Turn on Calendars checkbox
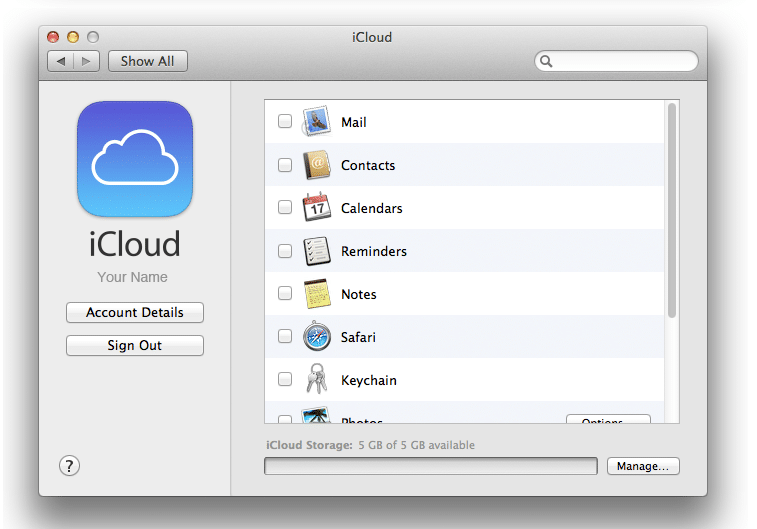This screenshot has width=757, height=529. [x=285, y=208]
